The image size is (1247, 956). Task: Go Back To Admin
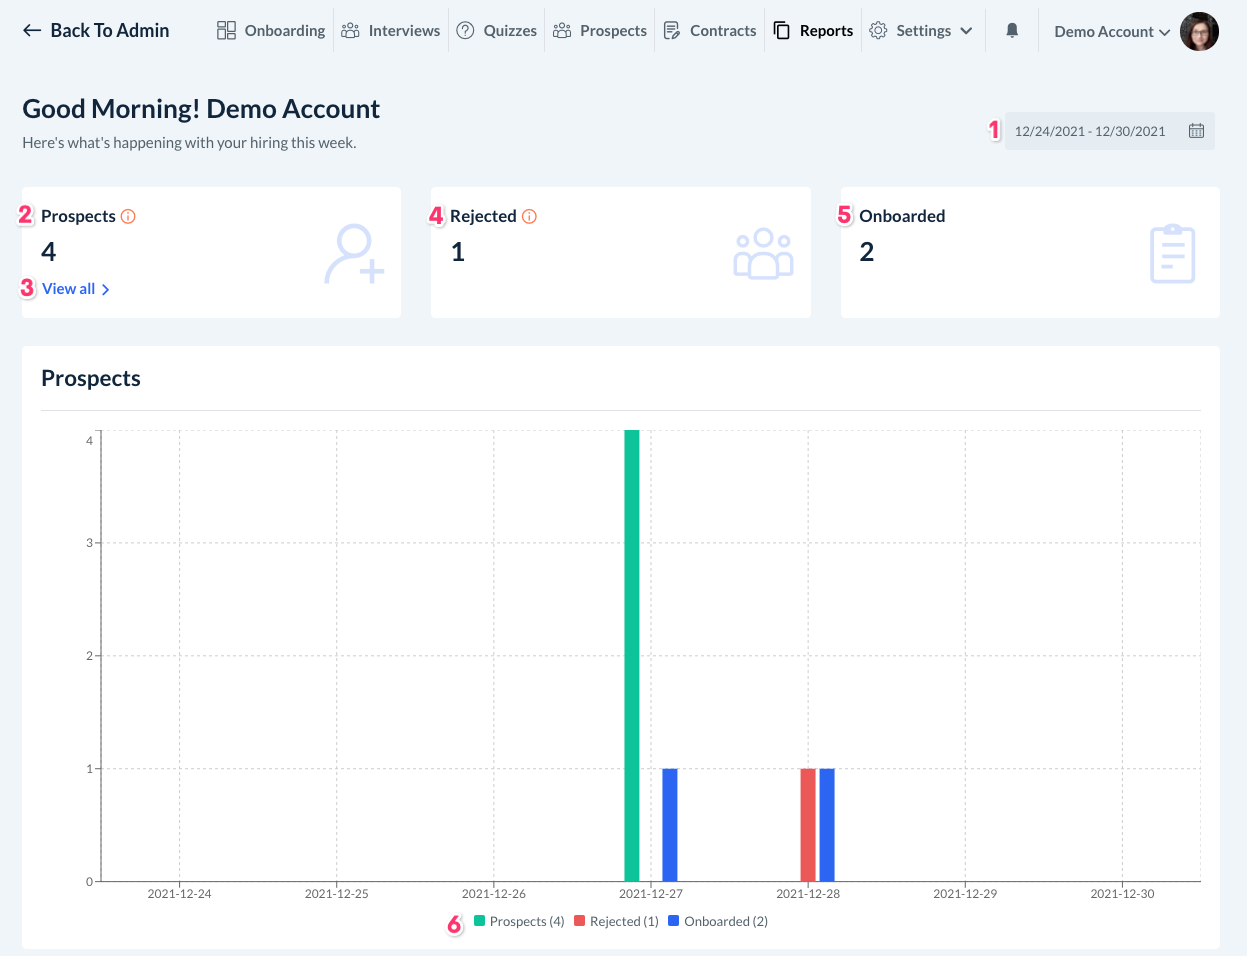(96, 31)
